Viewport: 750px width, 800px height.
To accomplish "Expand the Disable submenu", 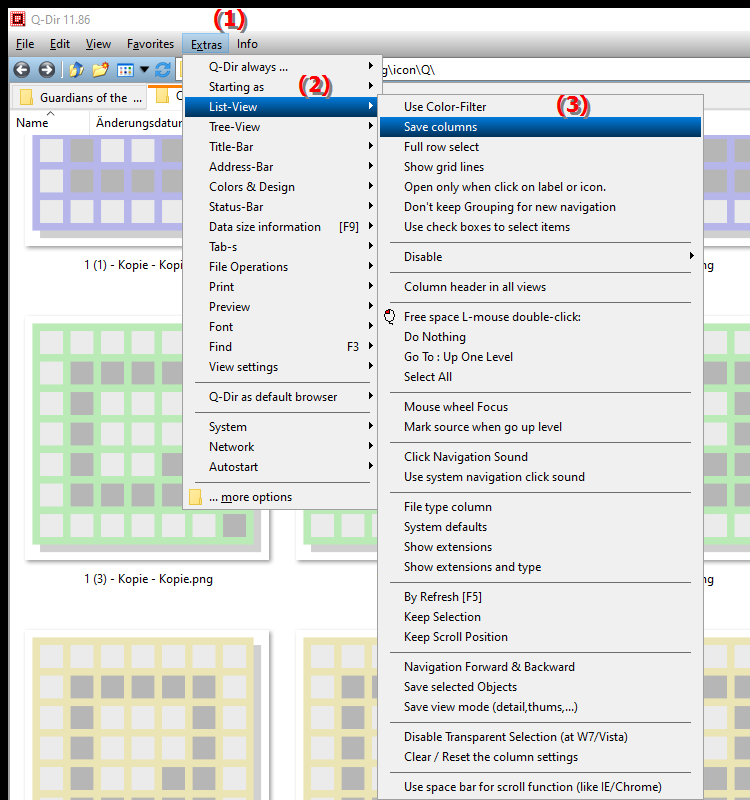I will tap(540, 257).
